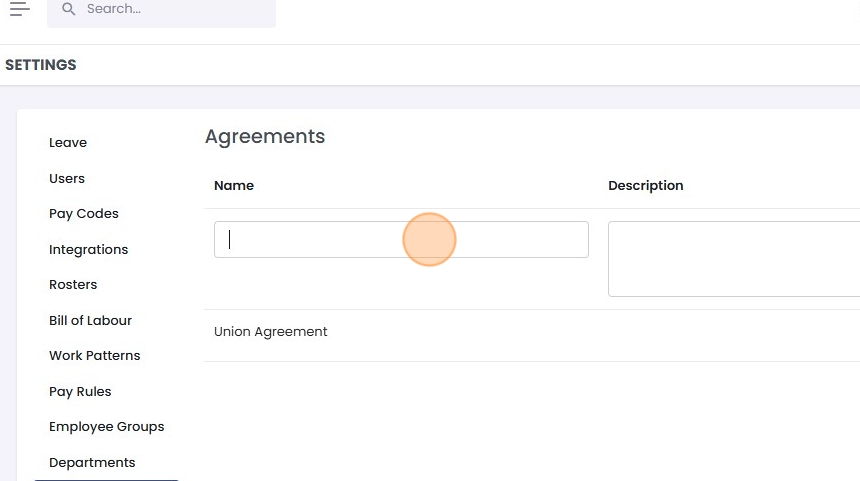Screen dimensions: 860x481
Task: Open the Users settings section
Action: pos(67,179)
